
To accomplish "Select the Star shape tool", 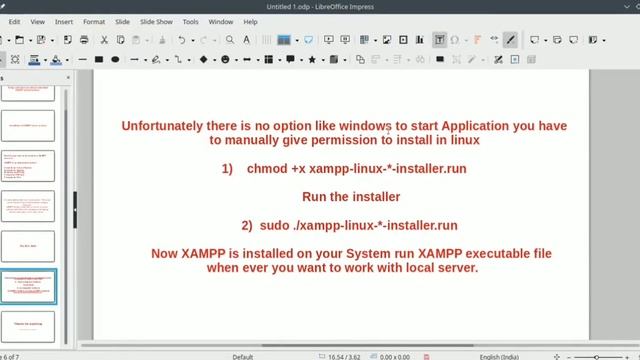I will 312,60.
